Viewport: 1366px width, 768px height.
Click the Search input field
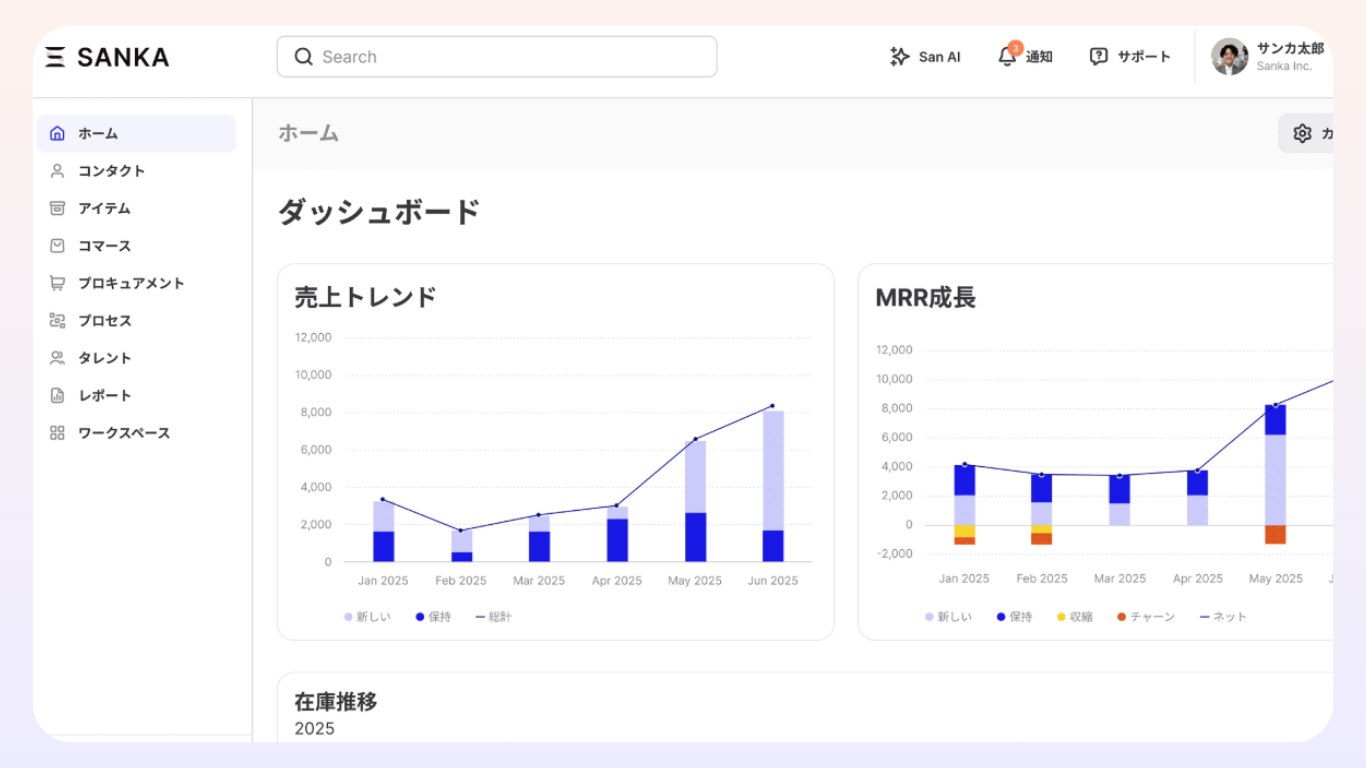point(497,57)
